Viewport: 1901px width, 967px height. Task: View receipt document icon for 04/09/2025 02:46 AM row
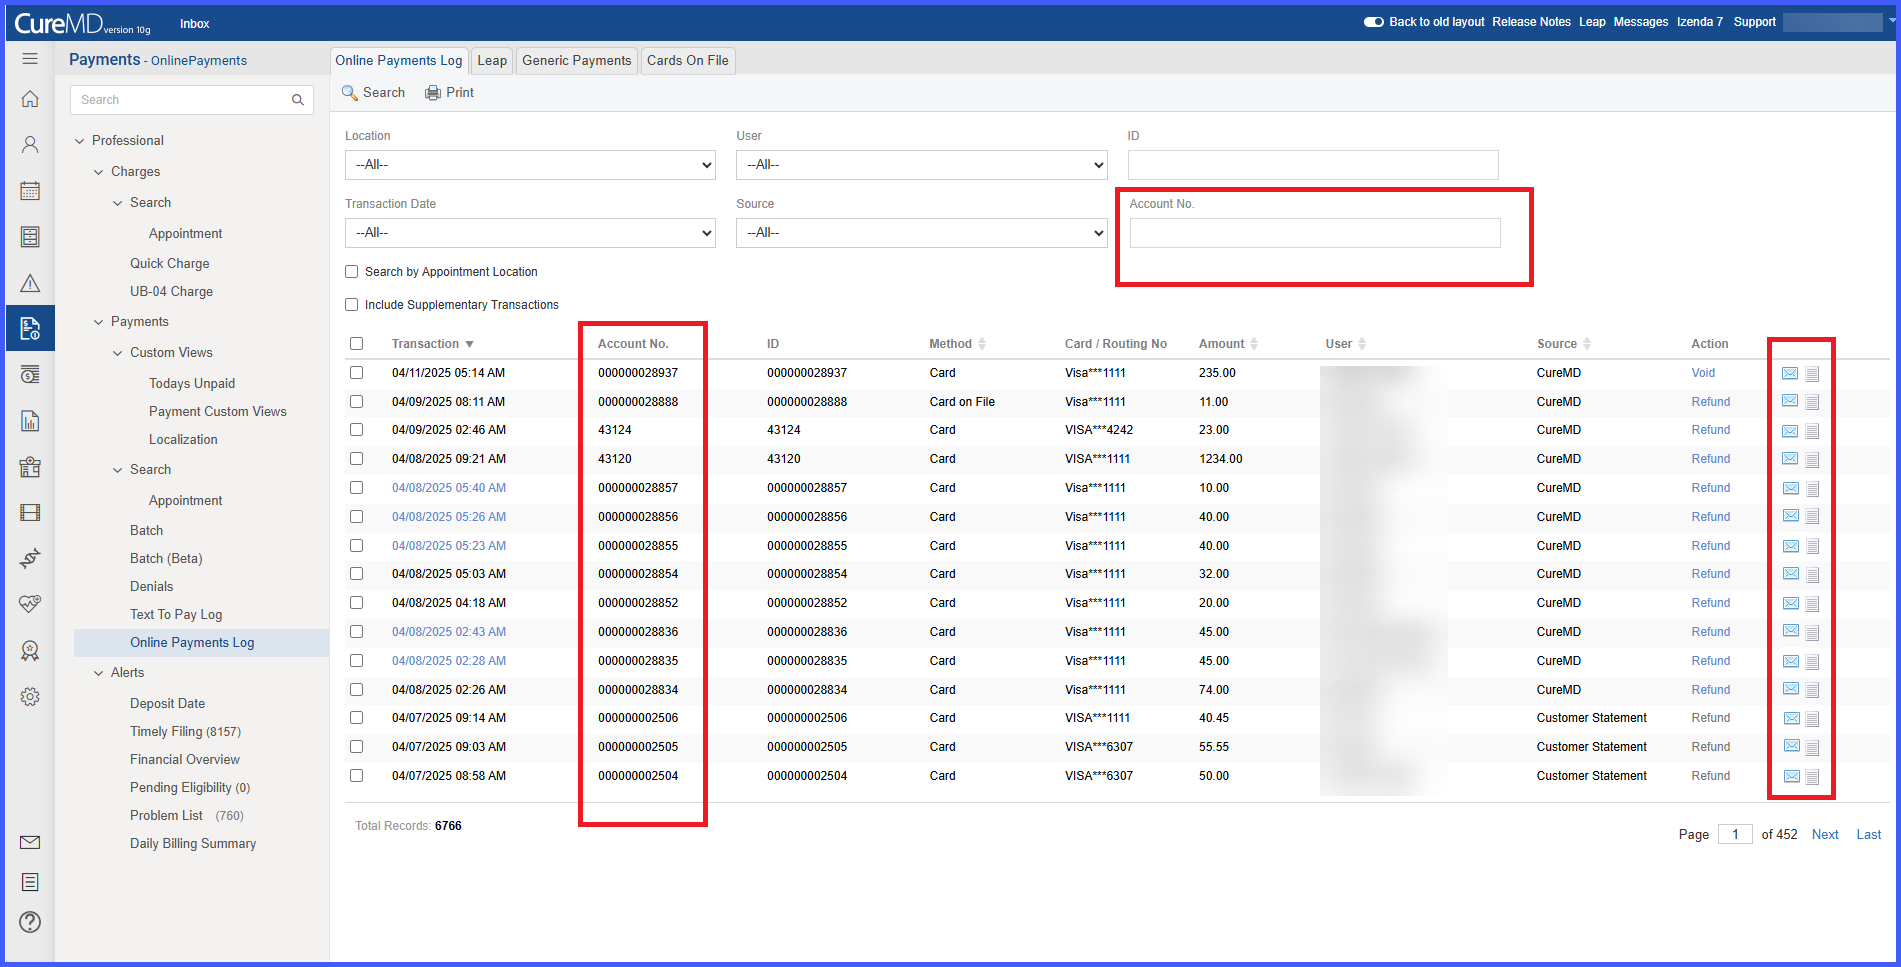point(1812,431)
